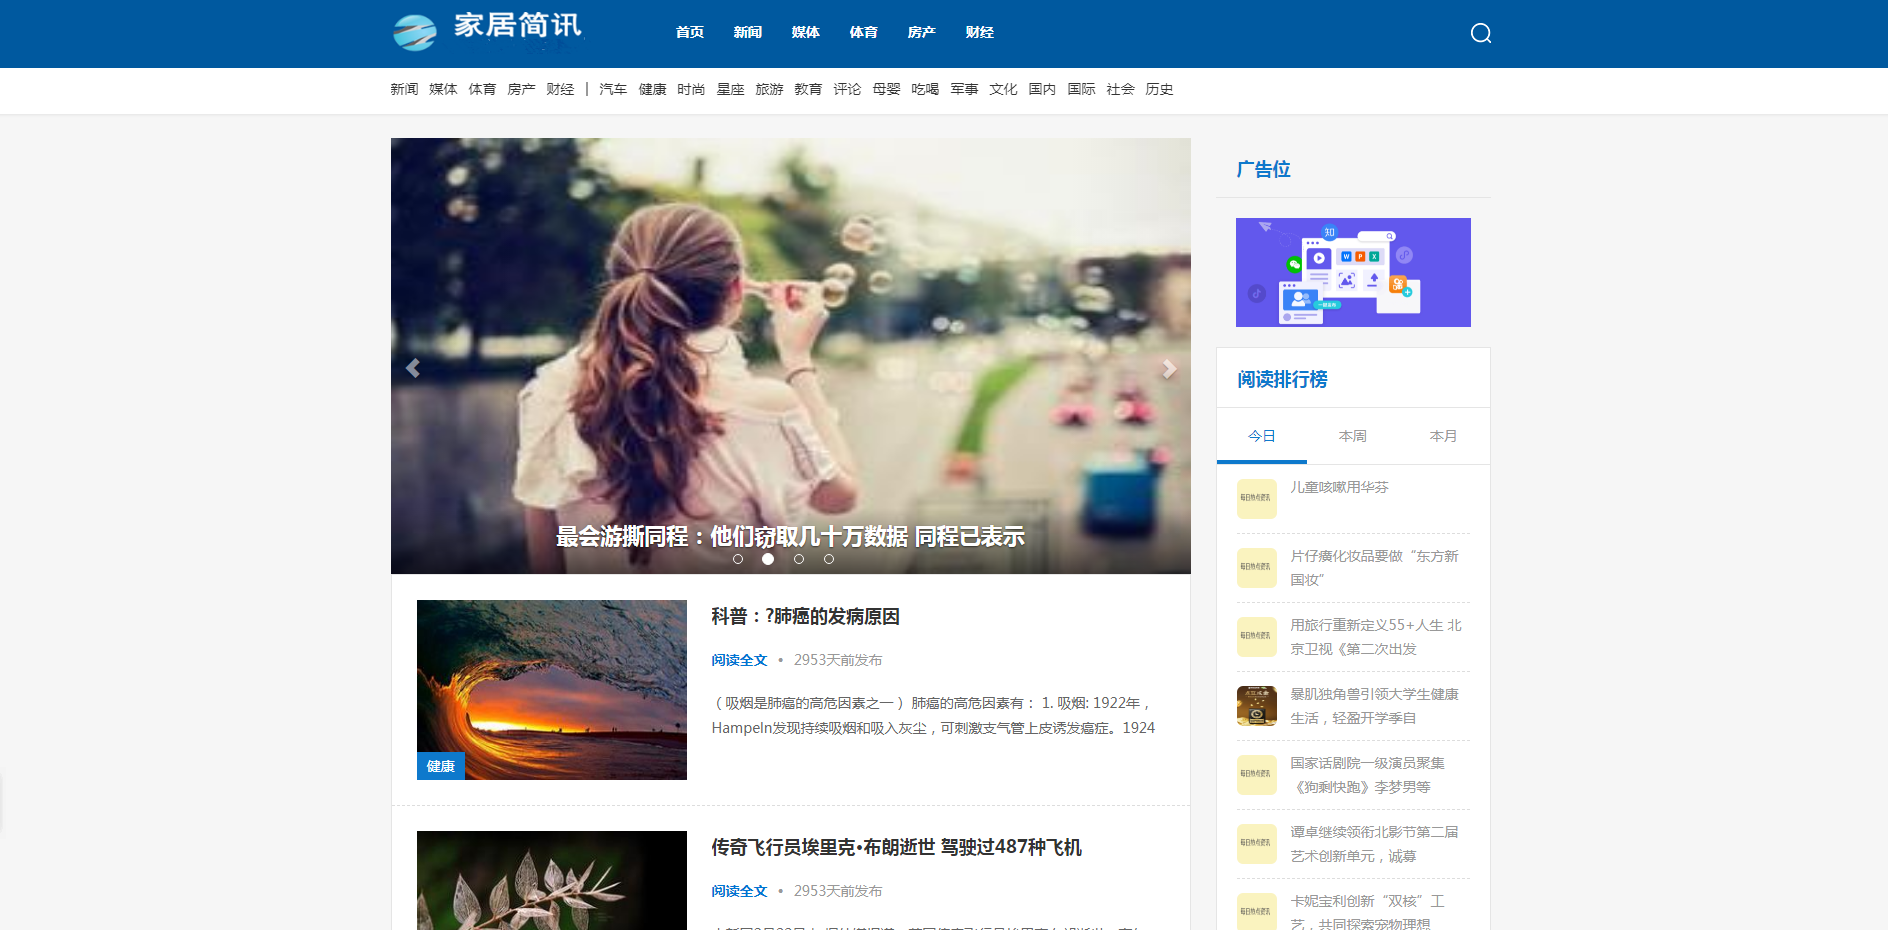The height and width of the screenshot is (930, 1888).
Task: Open 评论 category in sub navigation
Action: (x=847, y=89)
